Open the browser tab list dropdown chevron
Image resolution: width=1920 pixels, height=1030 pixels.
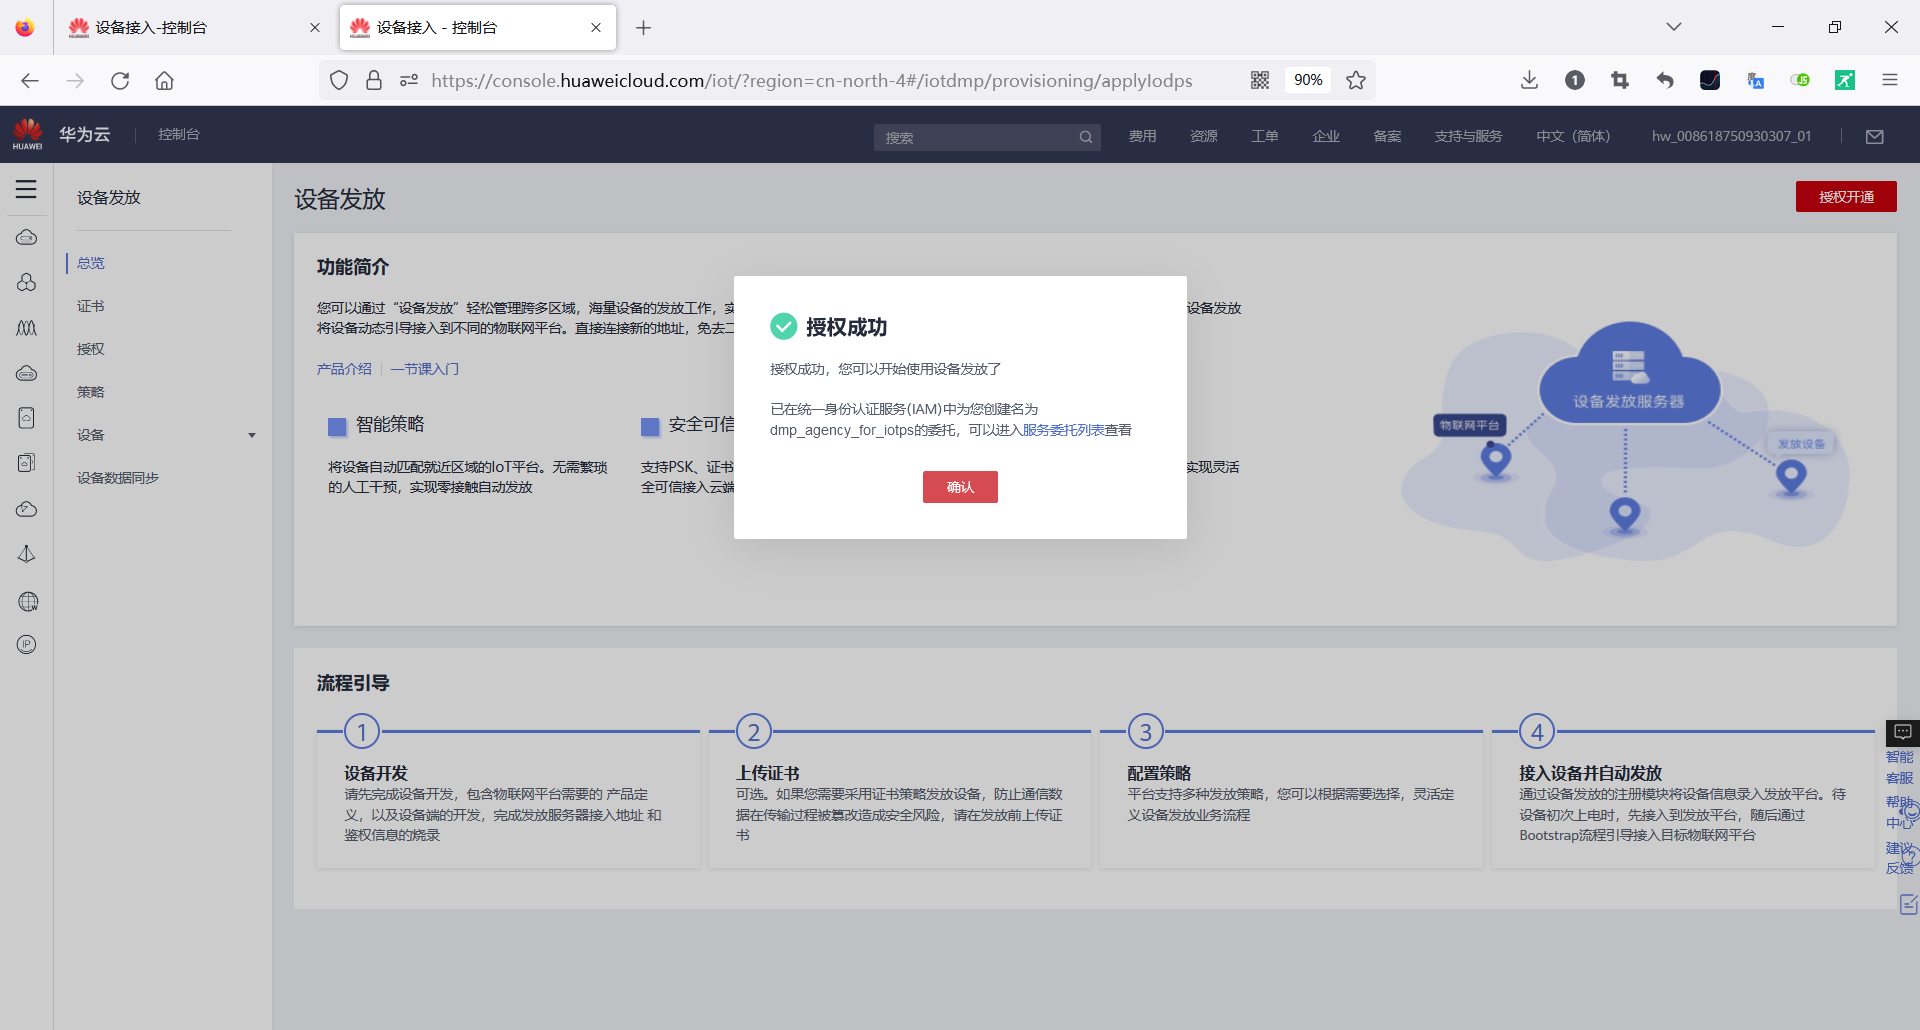pyautogui.click(x=1674, y=27)
